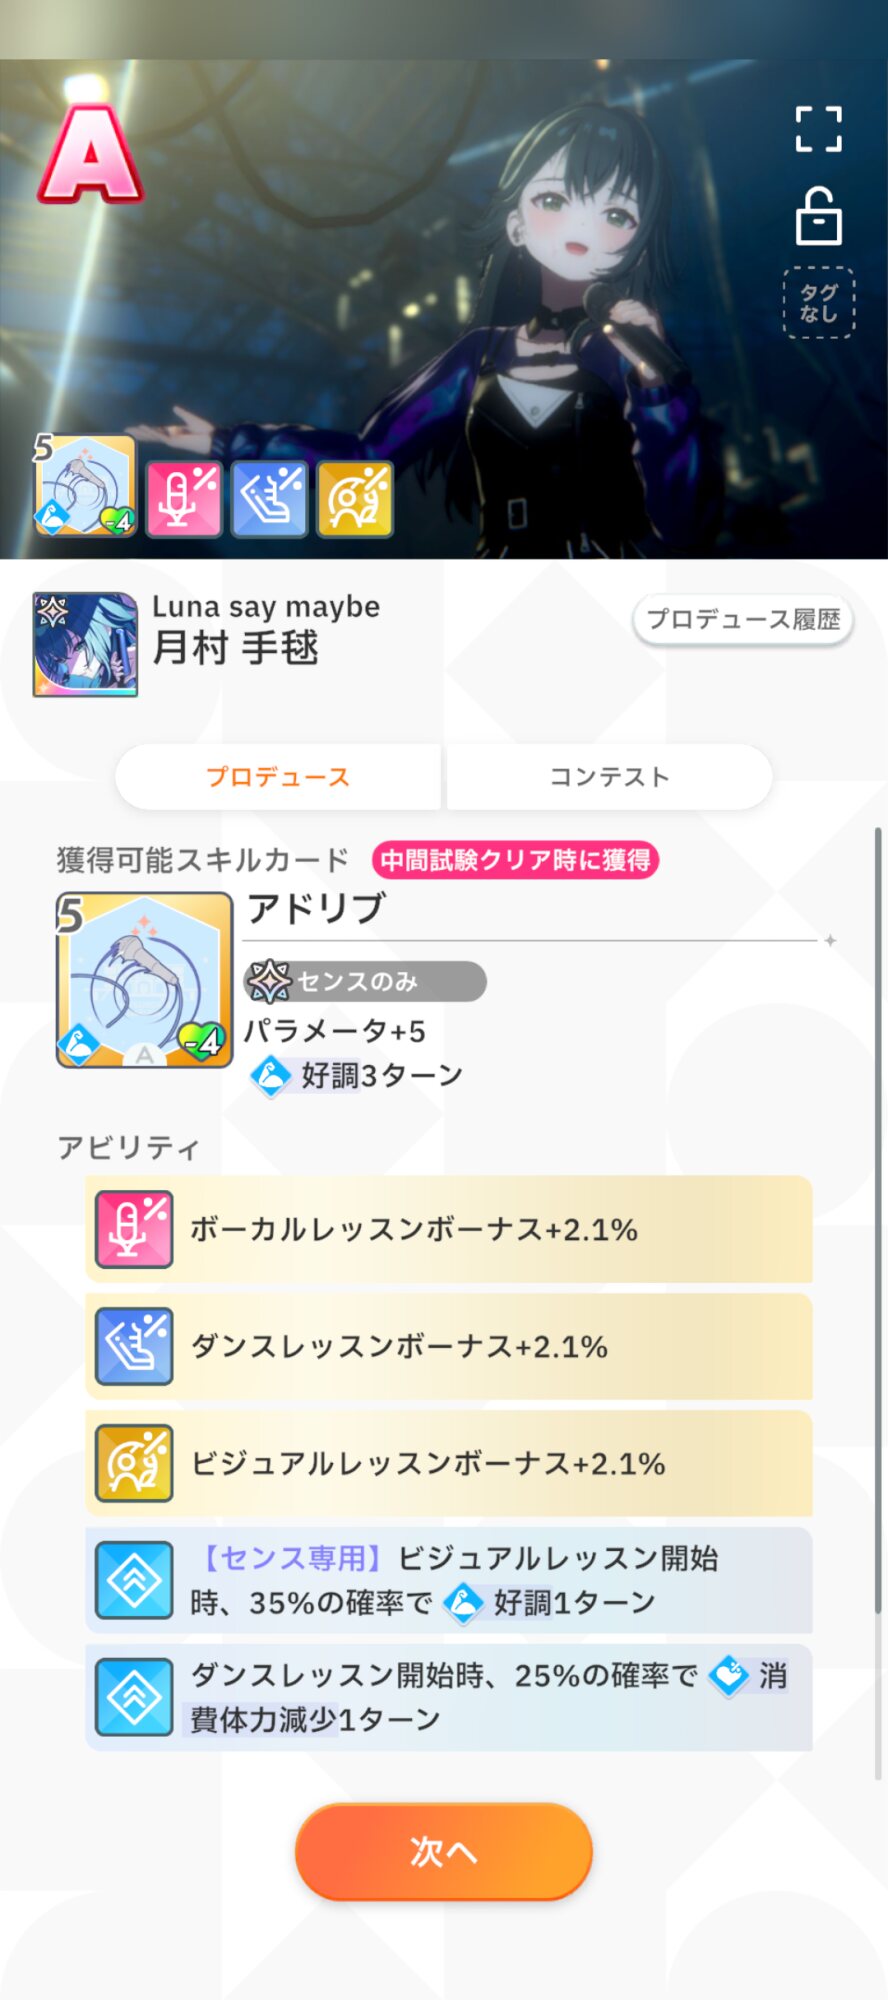The width and height of the screenshot is (888, 2000).
Task: Tap the fullscreen view icon
Action: click(818, 129)
